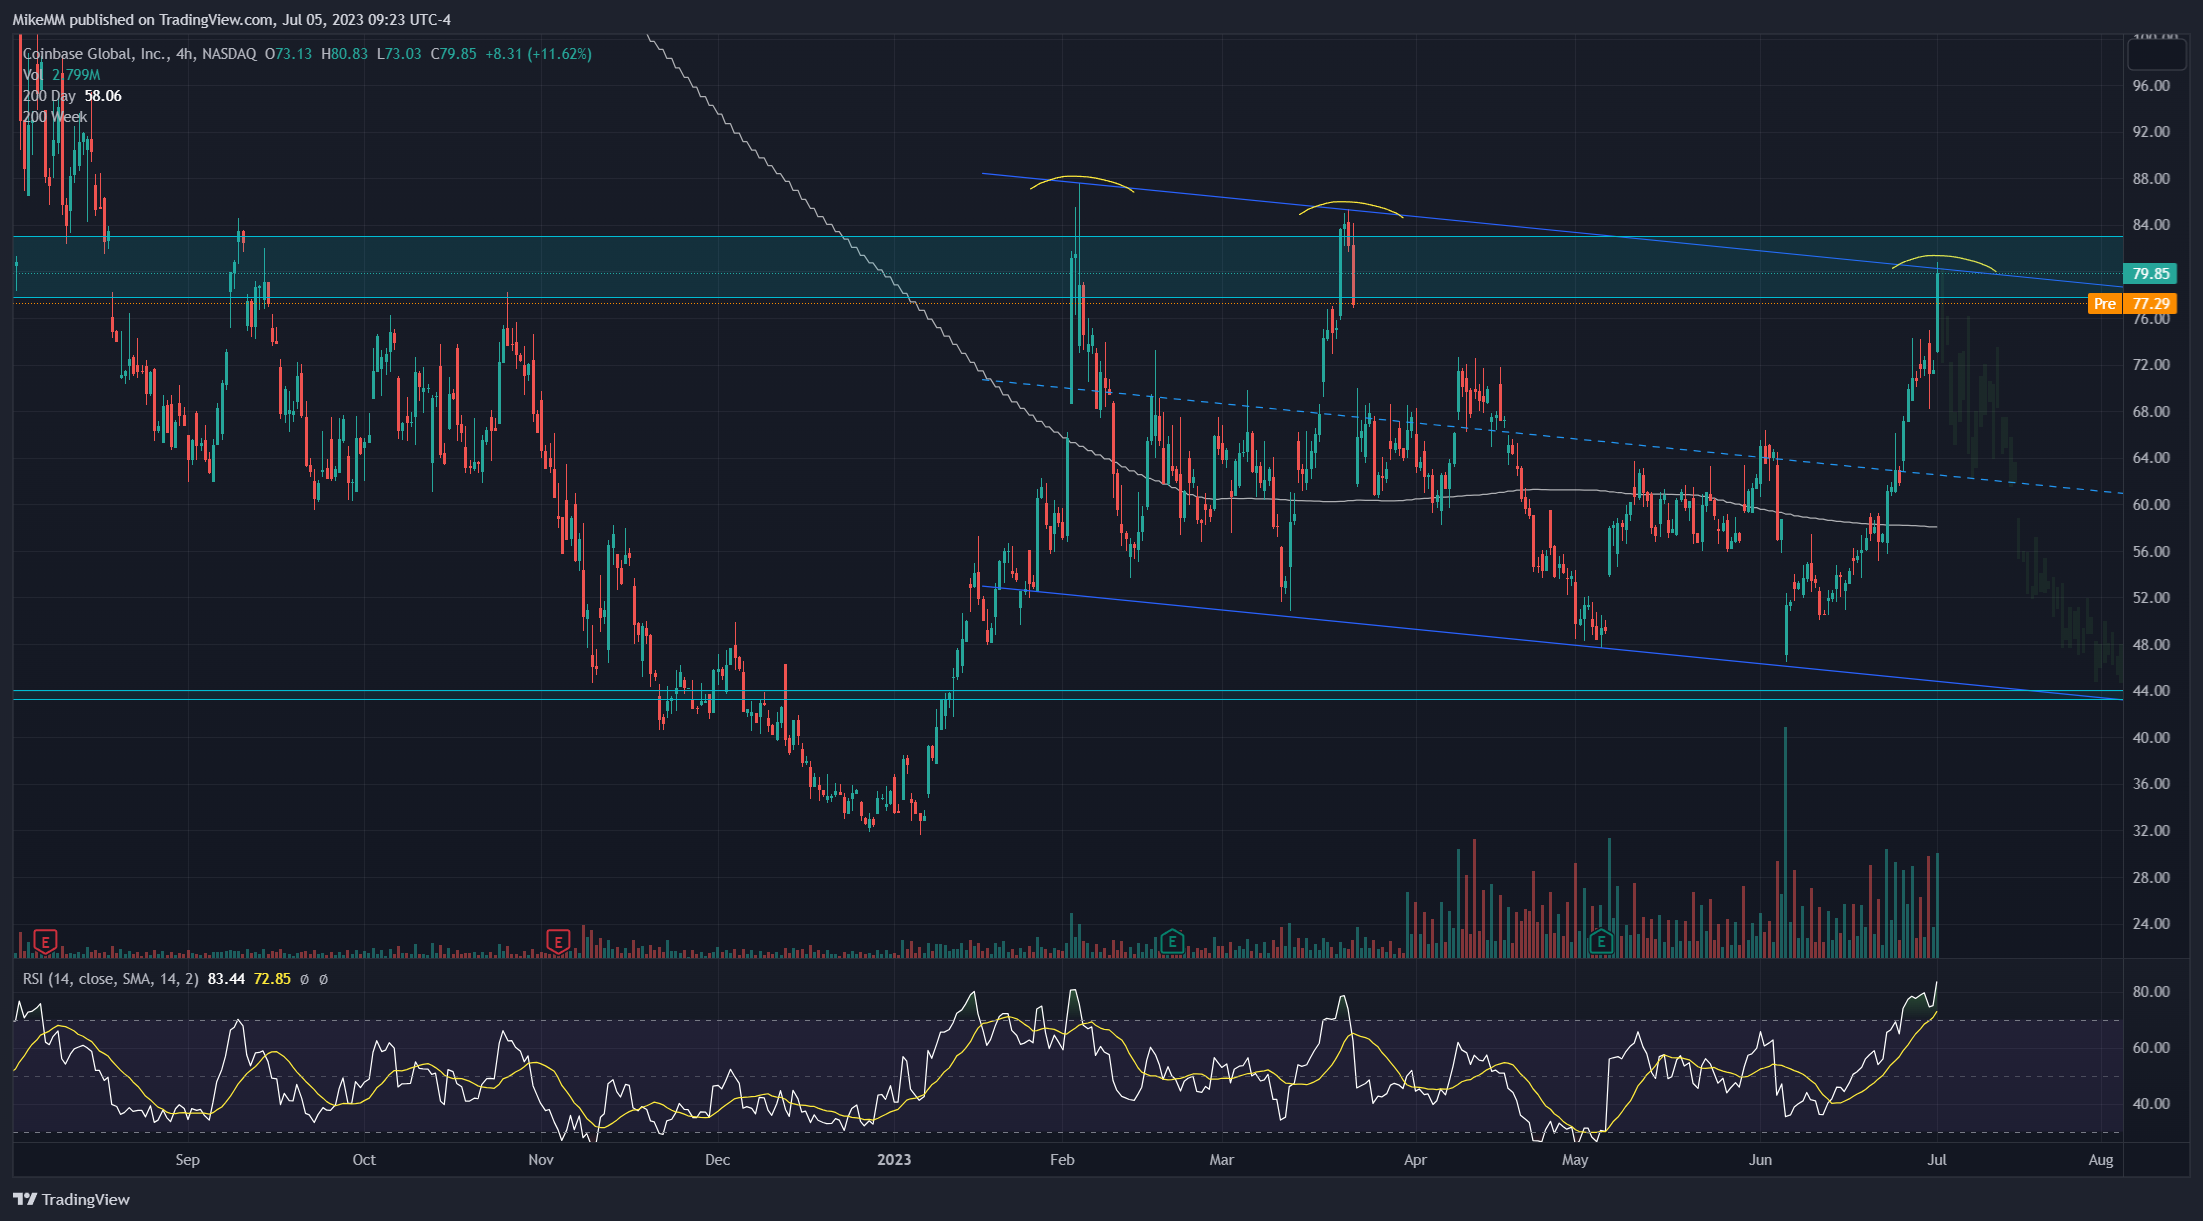
Task: Click the 60.00 label on the price scale
Action: (x=2151, y=505)
